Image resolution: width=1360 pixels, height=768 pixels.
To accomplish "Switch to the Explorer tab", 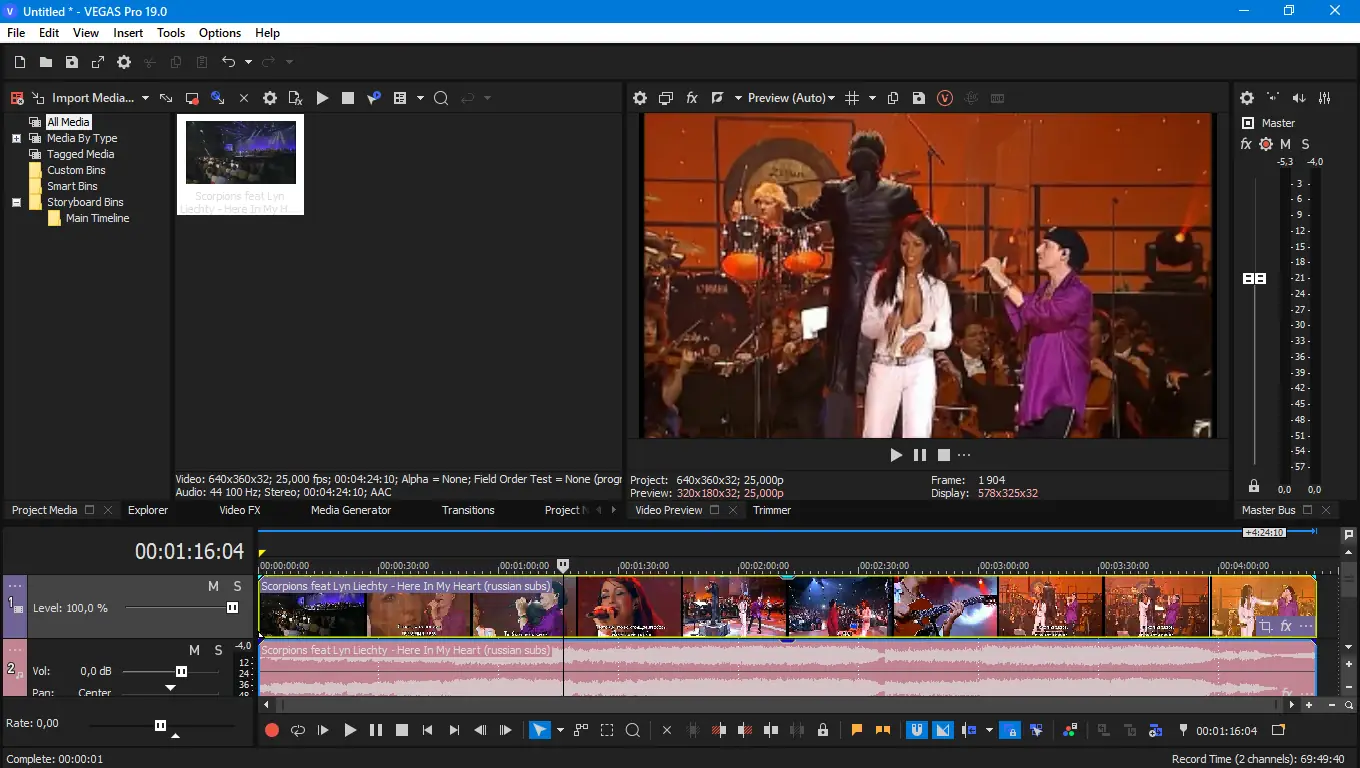I will 148,510.
